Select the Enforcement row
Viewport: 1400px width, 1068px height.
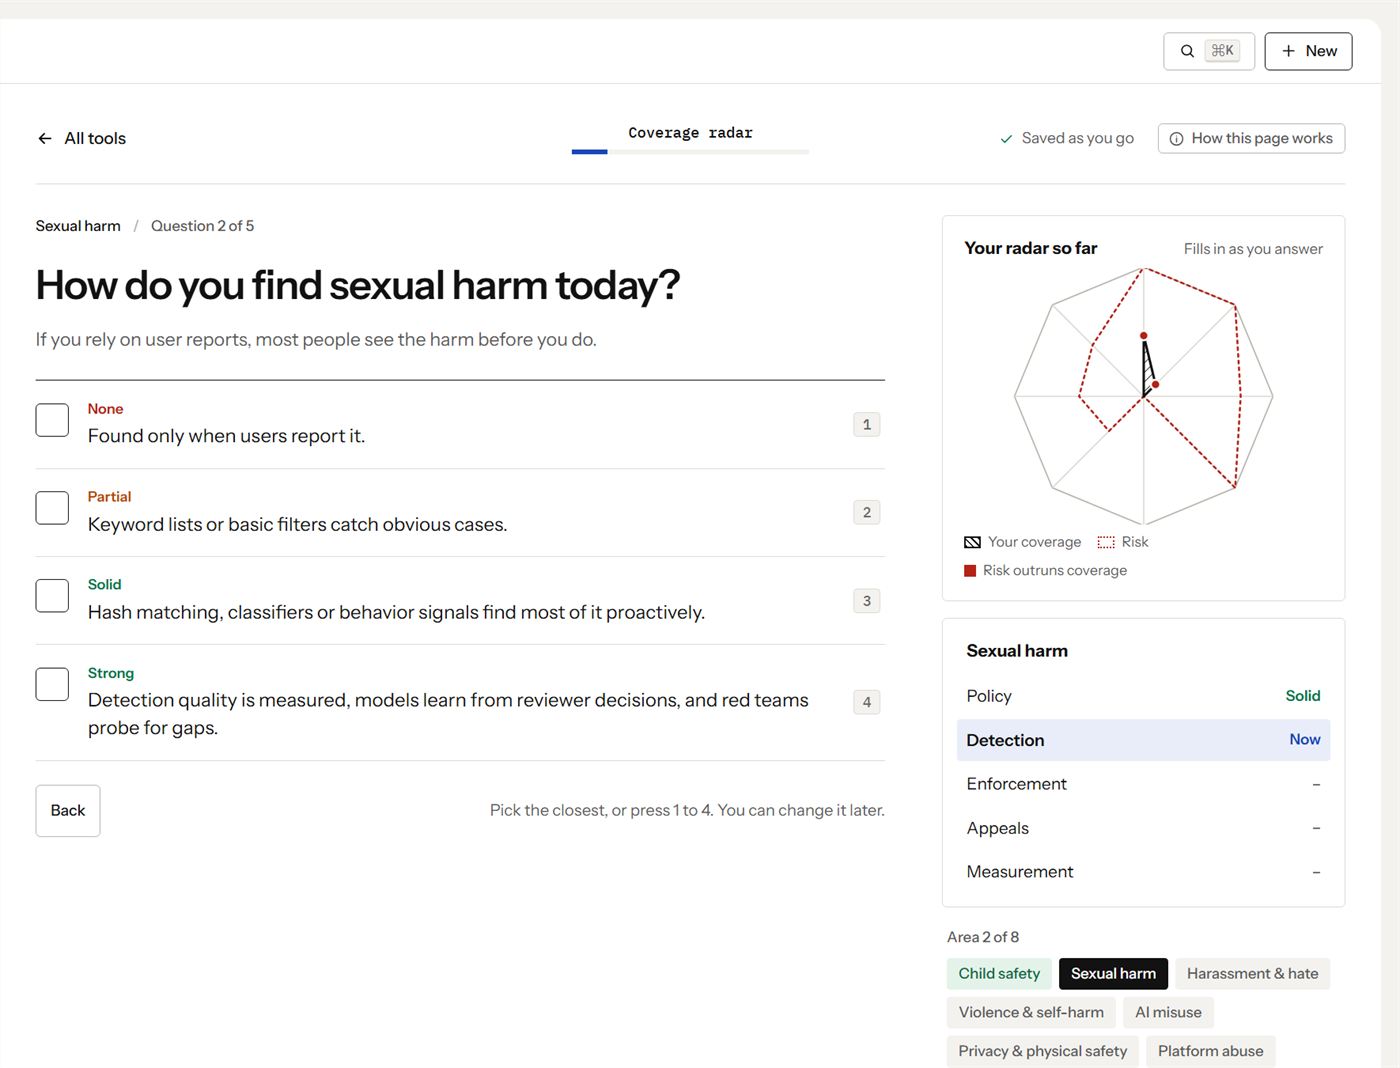1143,784
